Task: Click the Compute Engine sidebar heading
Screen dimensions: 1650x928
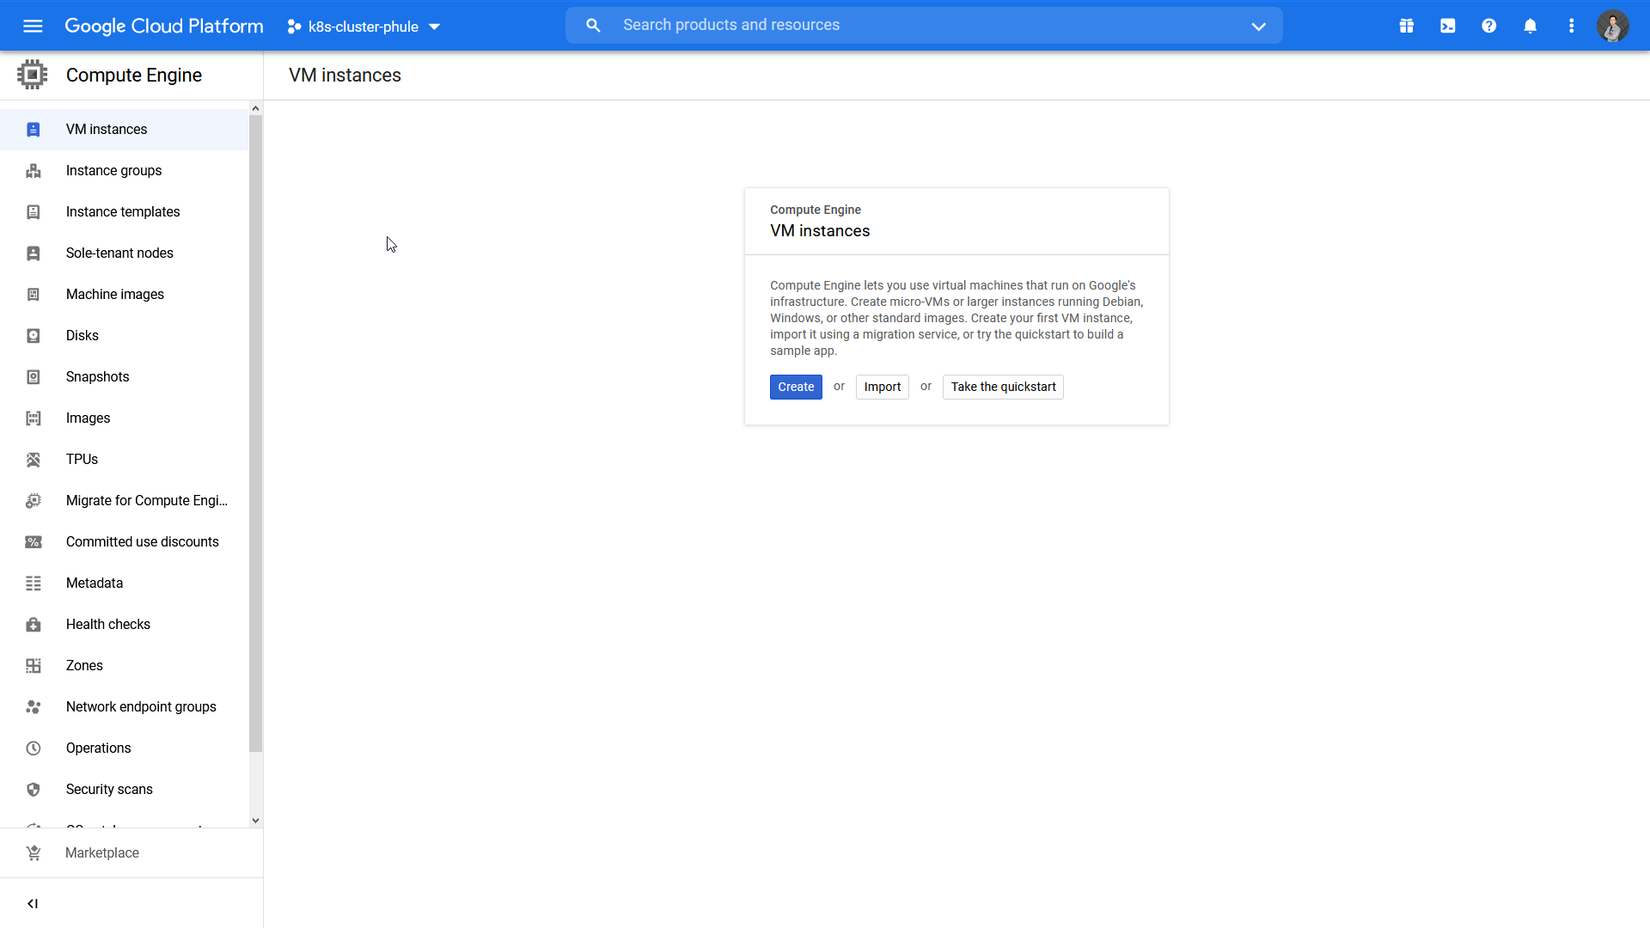Action: (134, 75)
